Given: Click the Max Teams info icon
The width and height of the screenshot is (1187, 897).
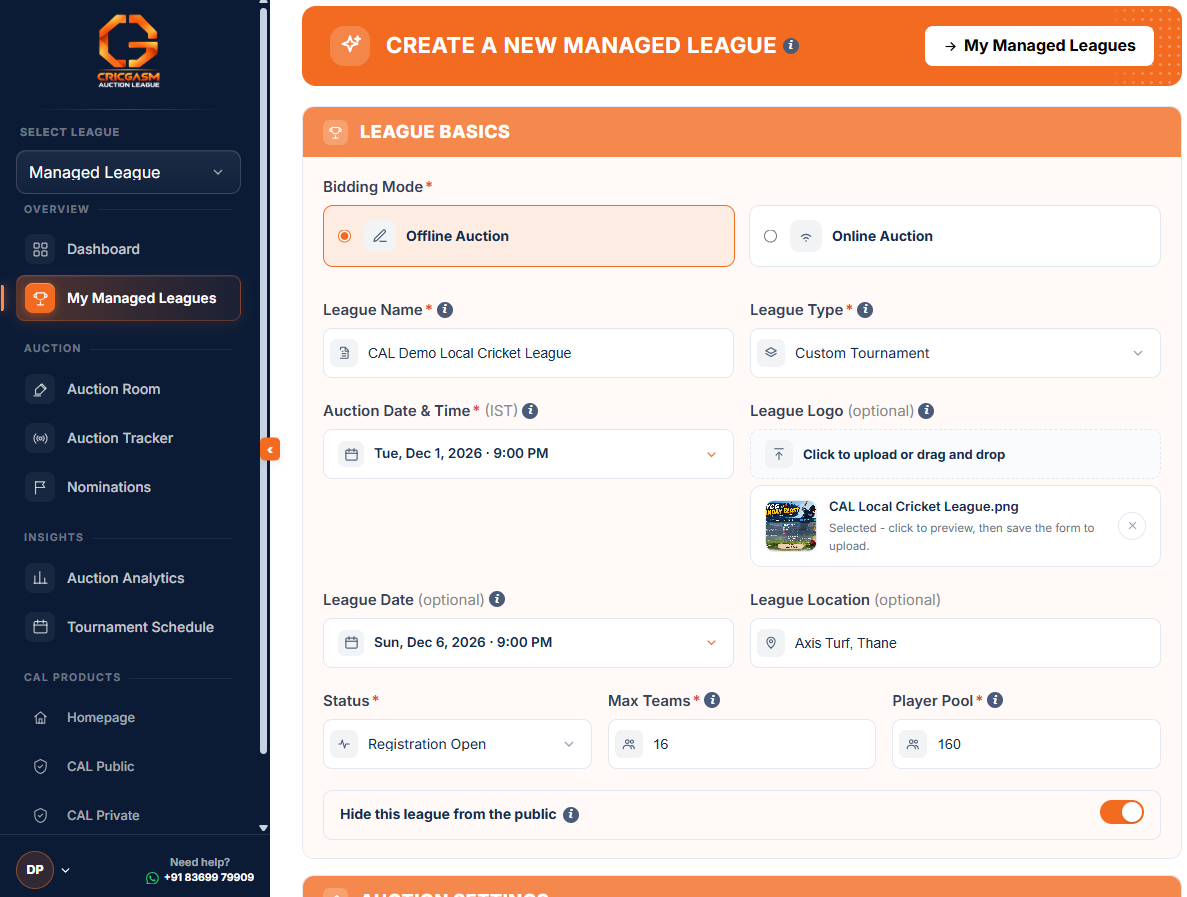Looking at the screenshot, I should coord(712,700).
